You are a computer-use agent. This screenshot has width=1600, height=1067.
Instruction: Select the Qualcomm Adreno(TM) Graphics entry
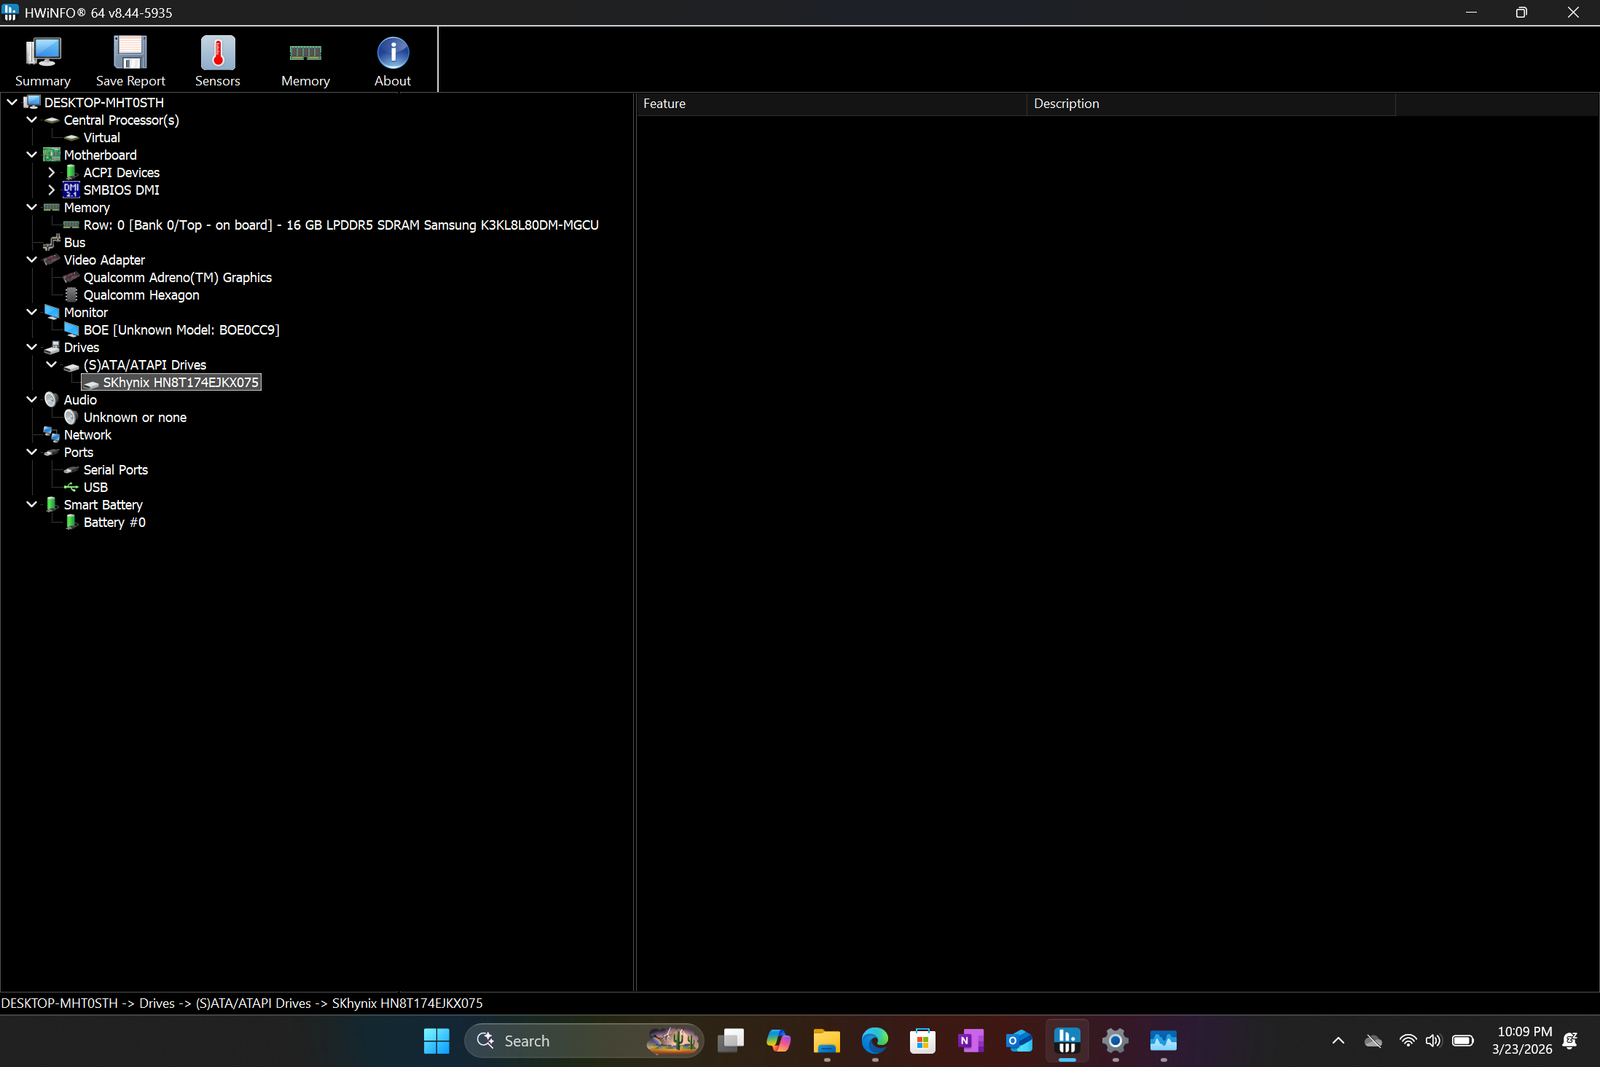point(177,278)
